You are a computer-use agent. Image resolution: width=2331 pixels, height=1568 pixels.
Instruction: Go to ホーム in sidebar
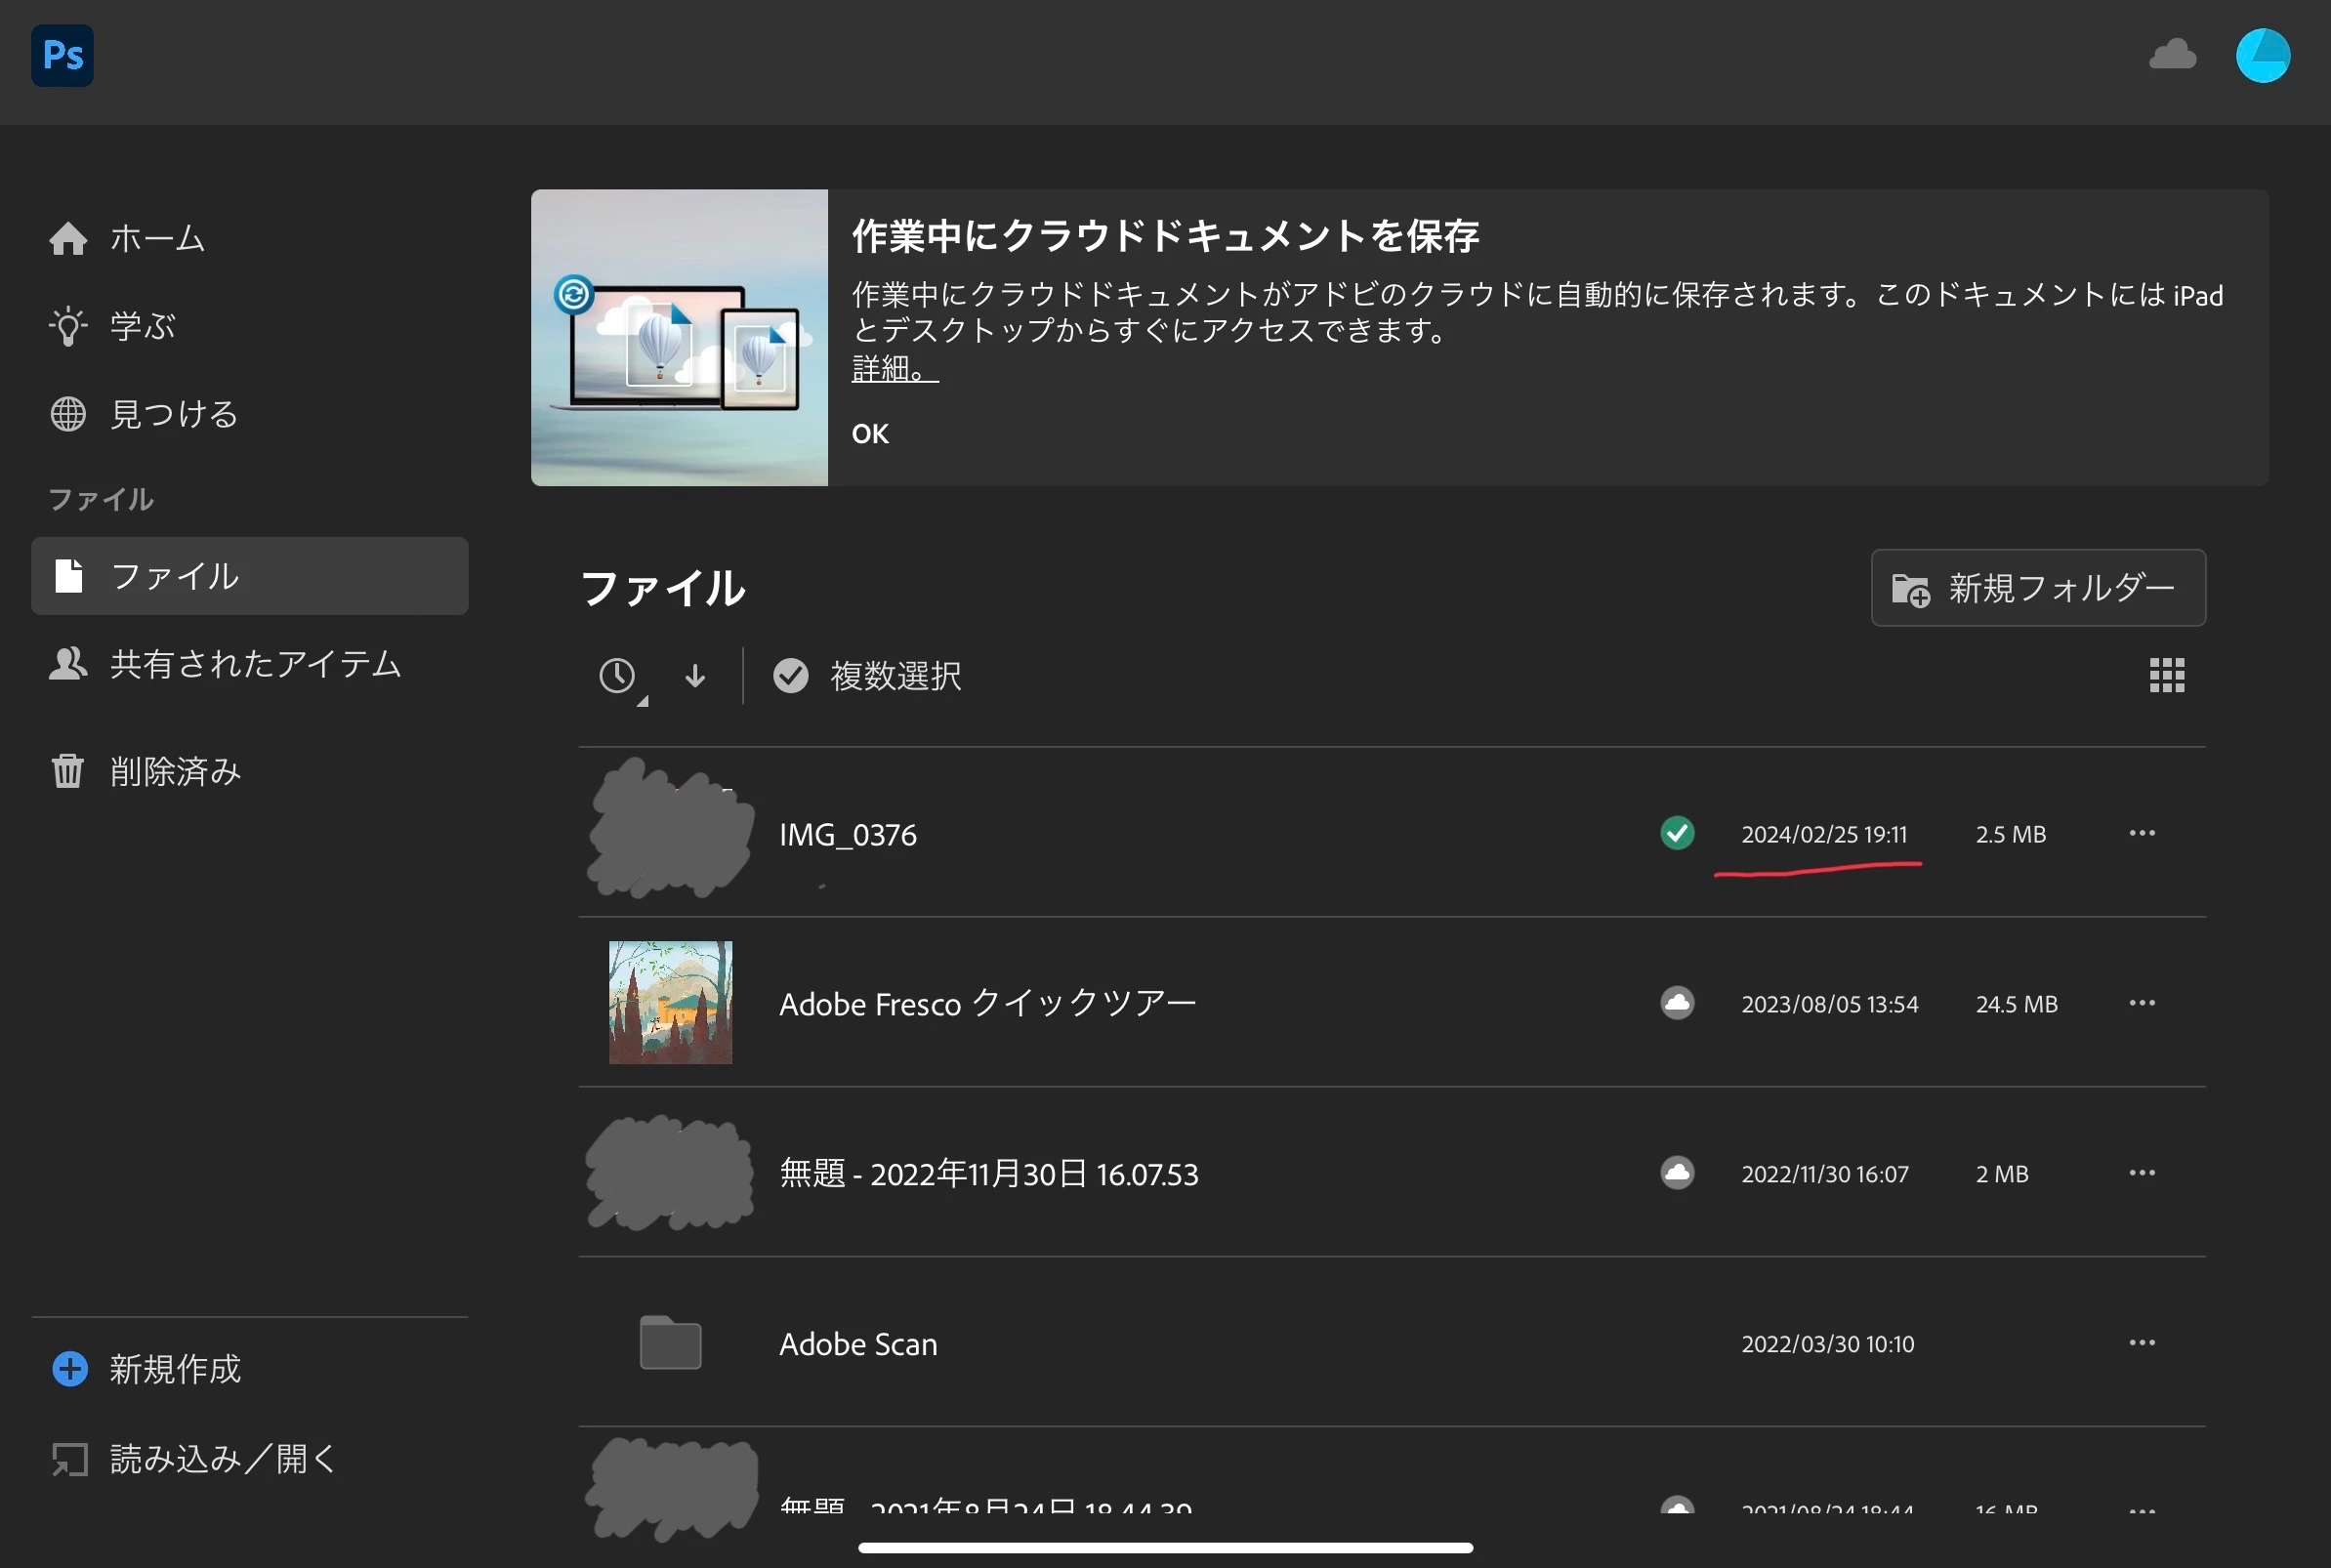157,238
